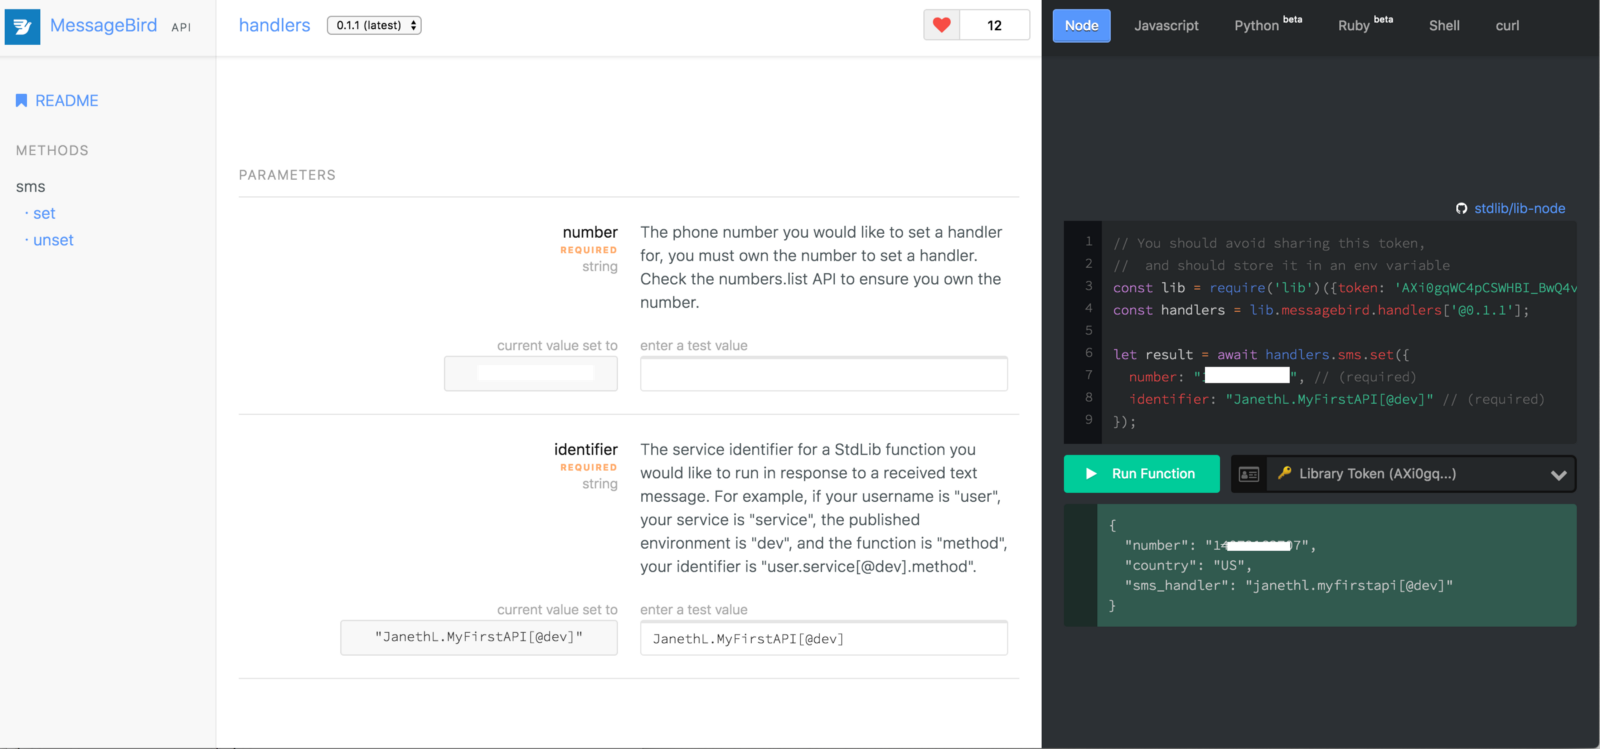The image size is (1600, 749).
Task: Click the sms methods group label
Action: tap(31, 187)
